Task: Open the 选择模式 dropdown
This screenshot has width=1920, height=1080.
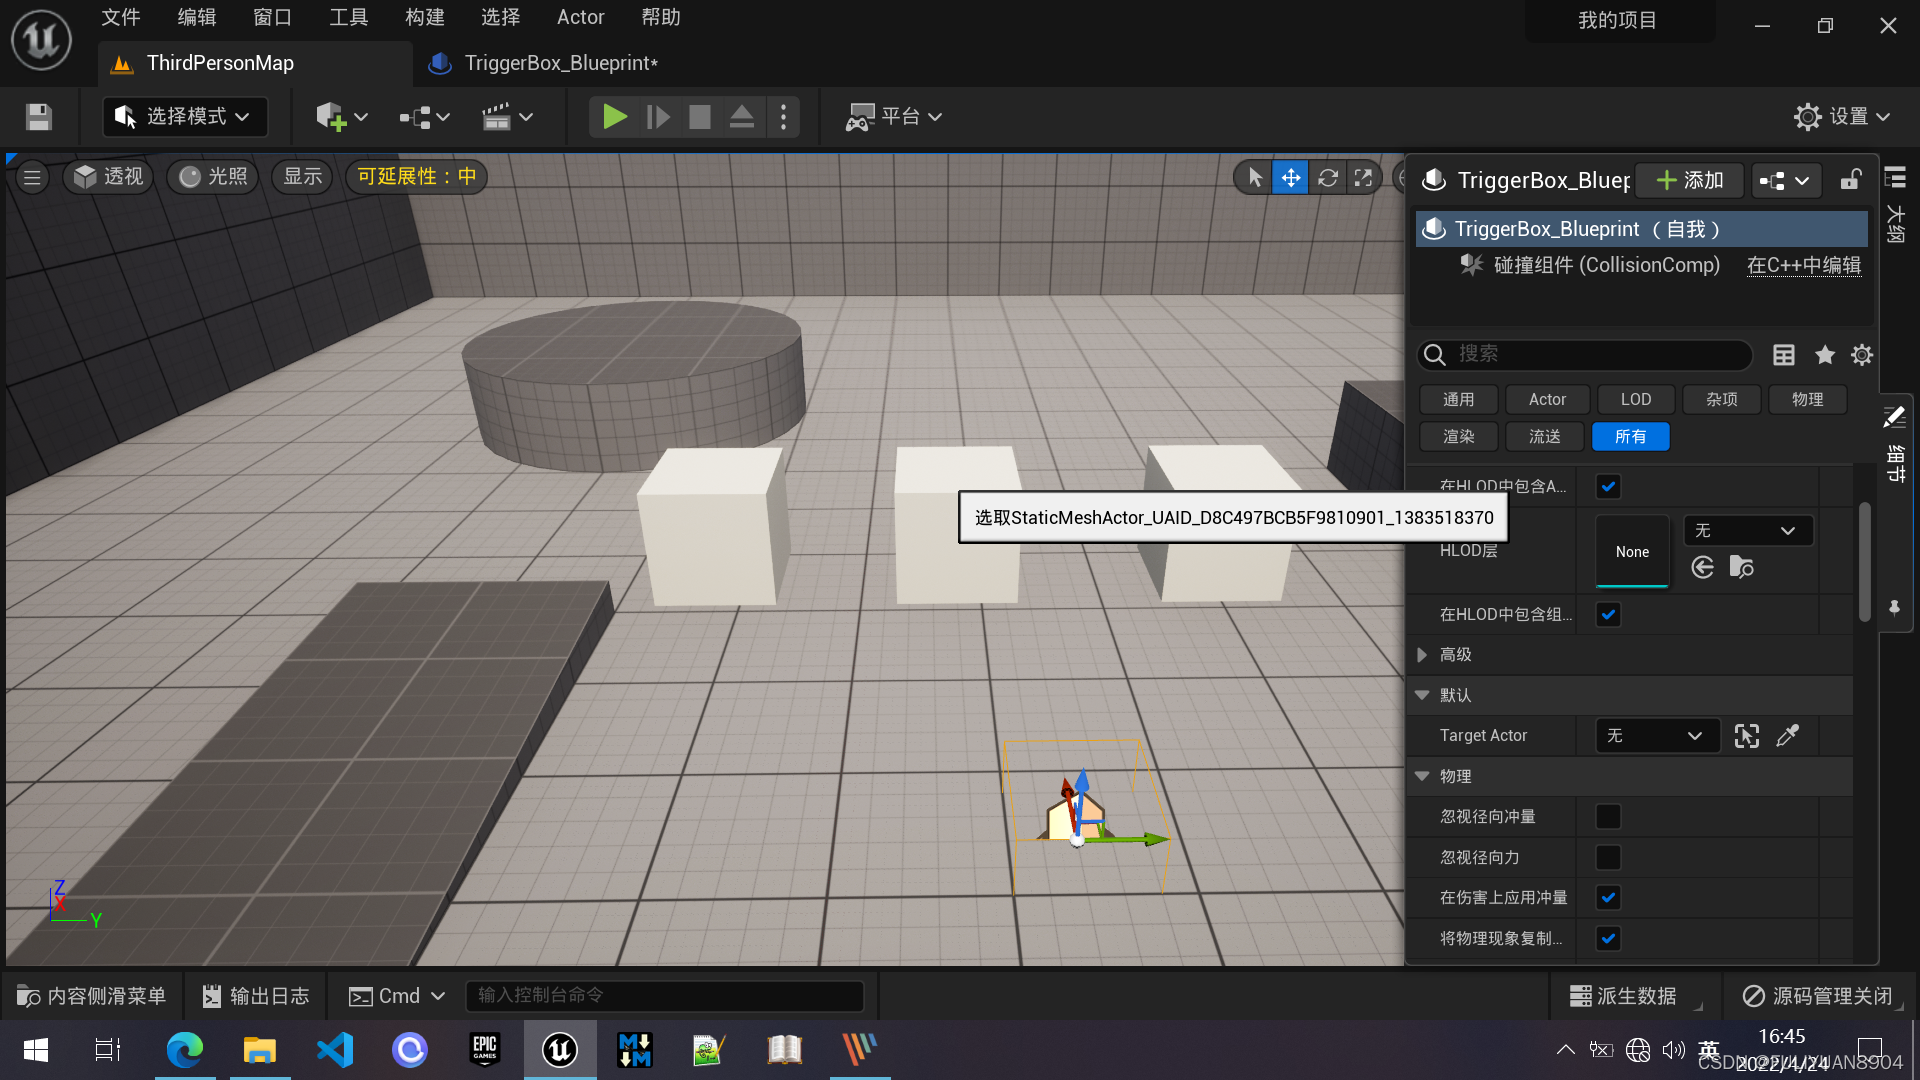Action: (184, 117)
